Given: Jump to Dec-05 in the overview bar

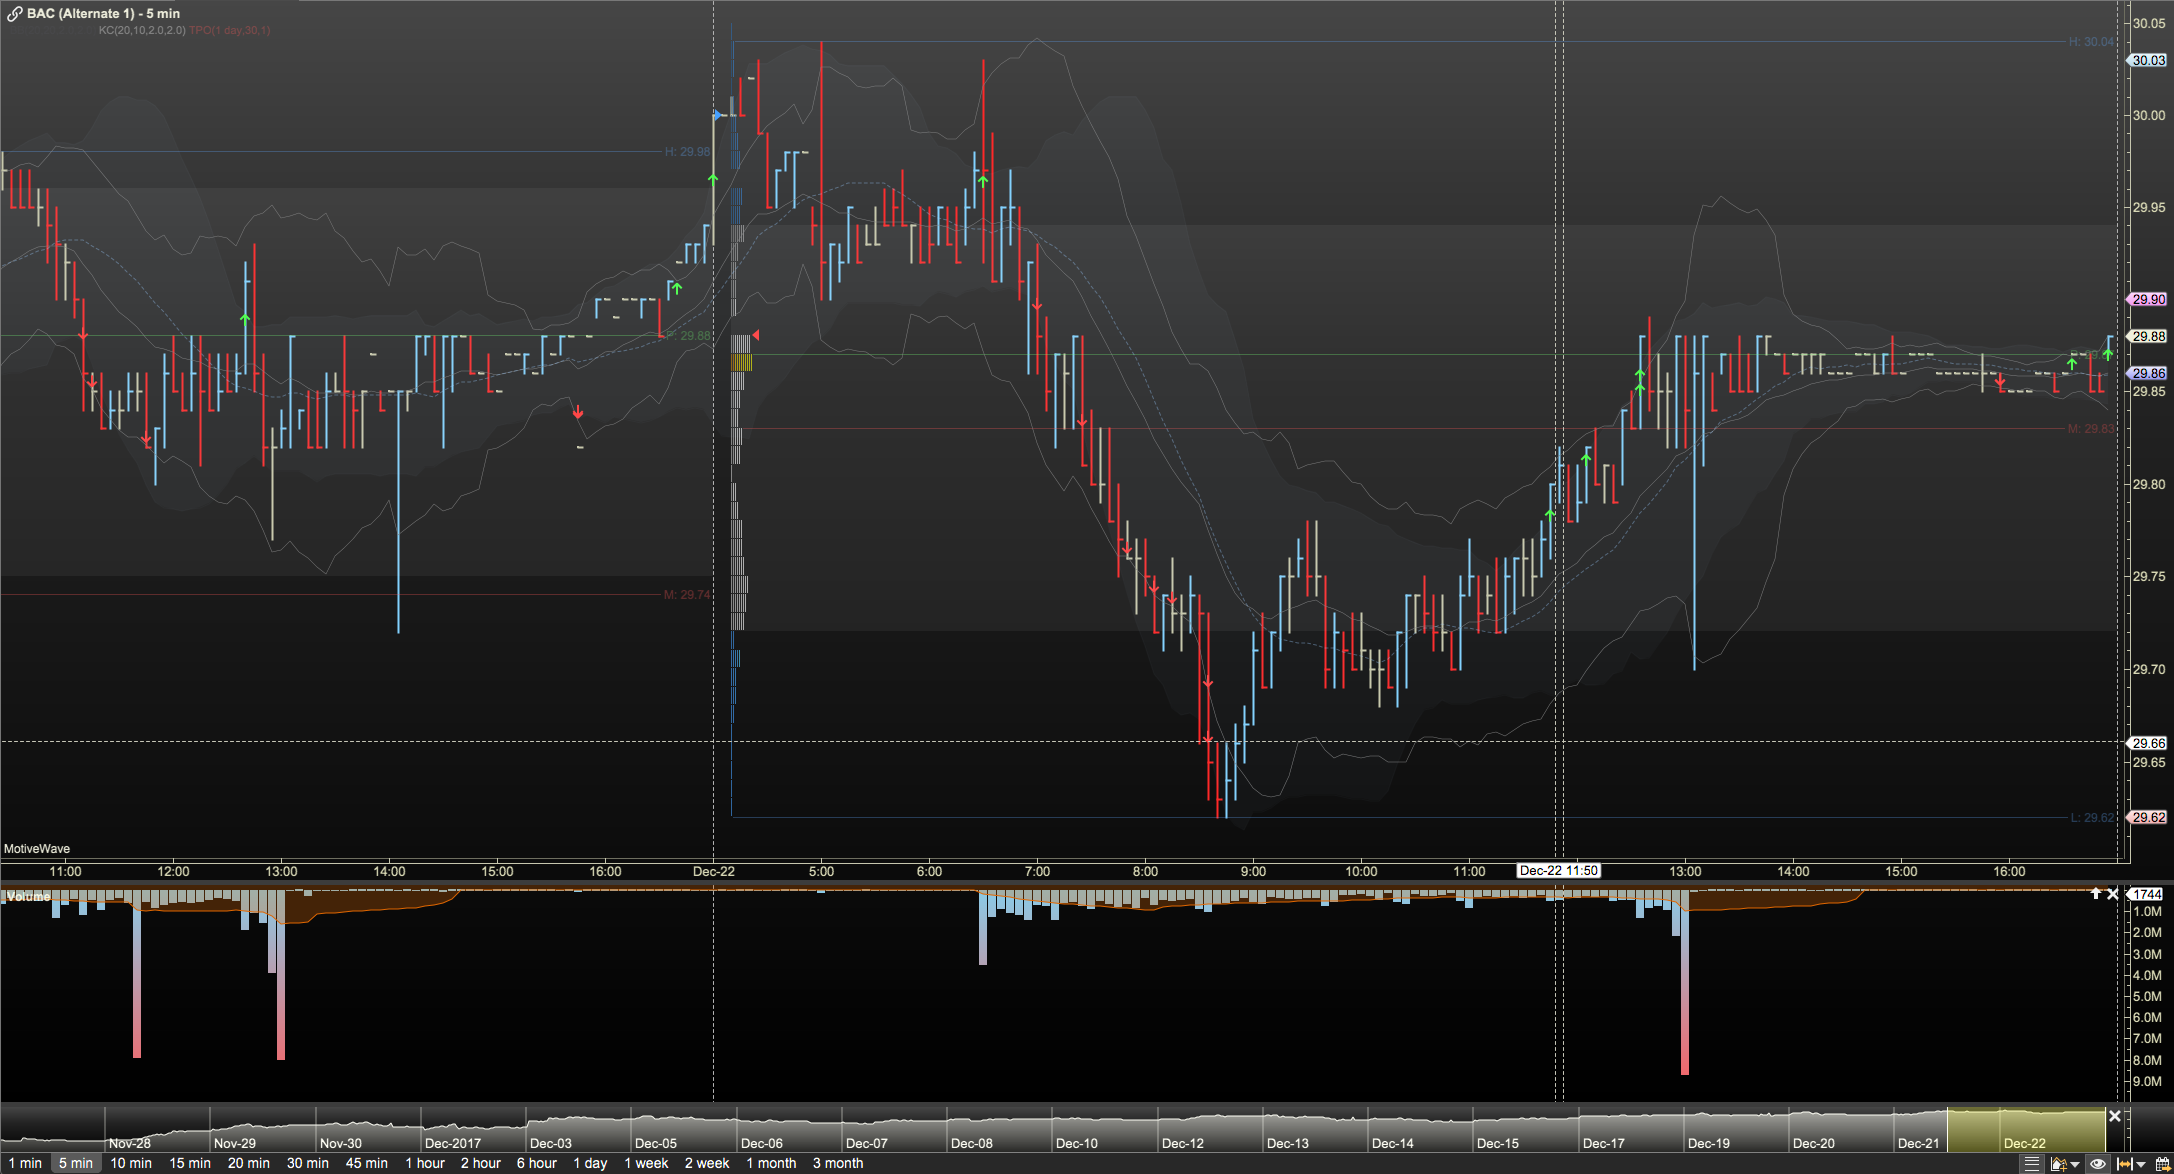Looking at the screenshot, I should (656, 1143).
